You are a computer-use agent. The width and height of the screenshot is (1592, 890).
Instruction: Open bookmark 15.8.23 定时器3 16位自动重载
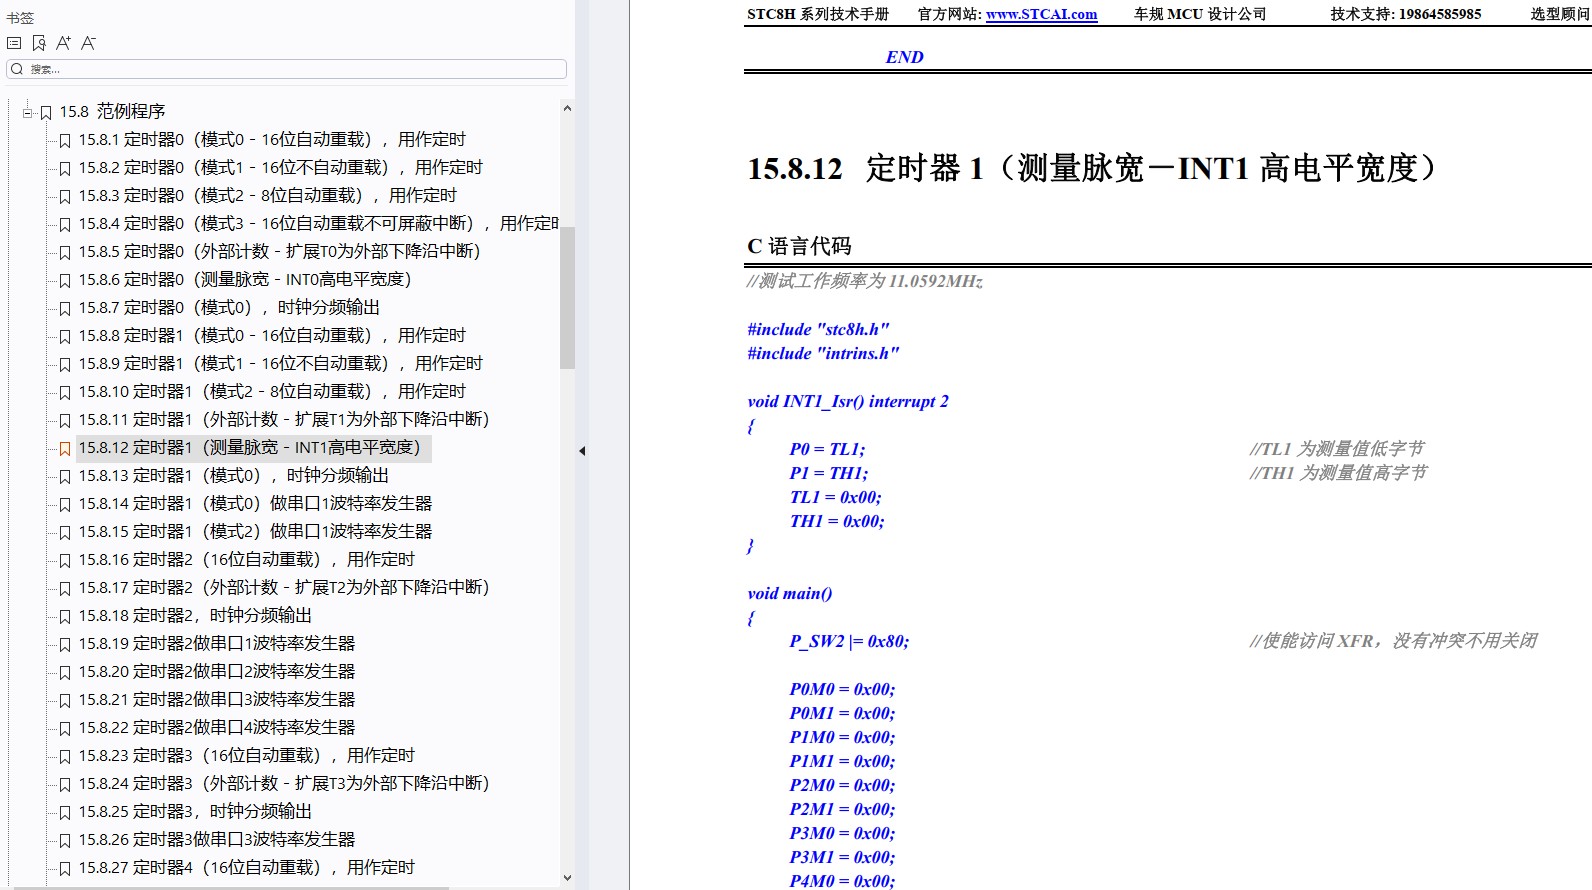(x=246, y=755)
